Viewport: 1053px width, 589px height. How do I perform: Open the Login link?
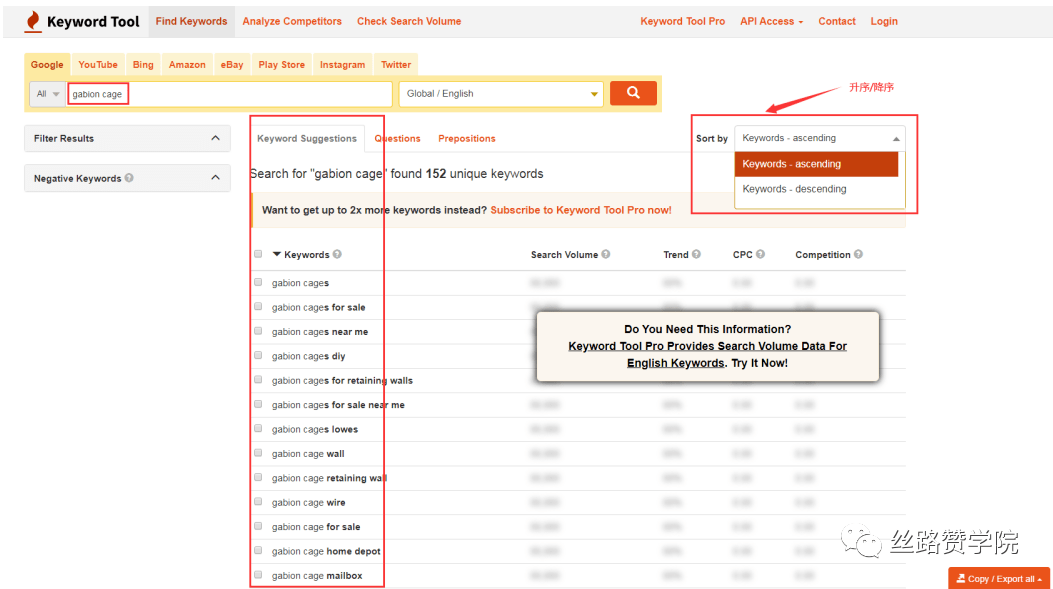884,21
